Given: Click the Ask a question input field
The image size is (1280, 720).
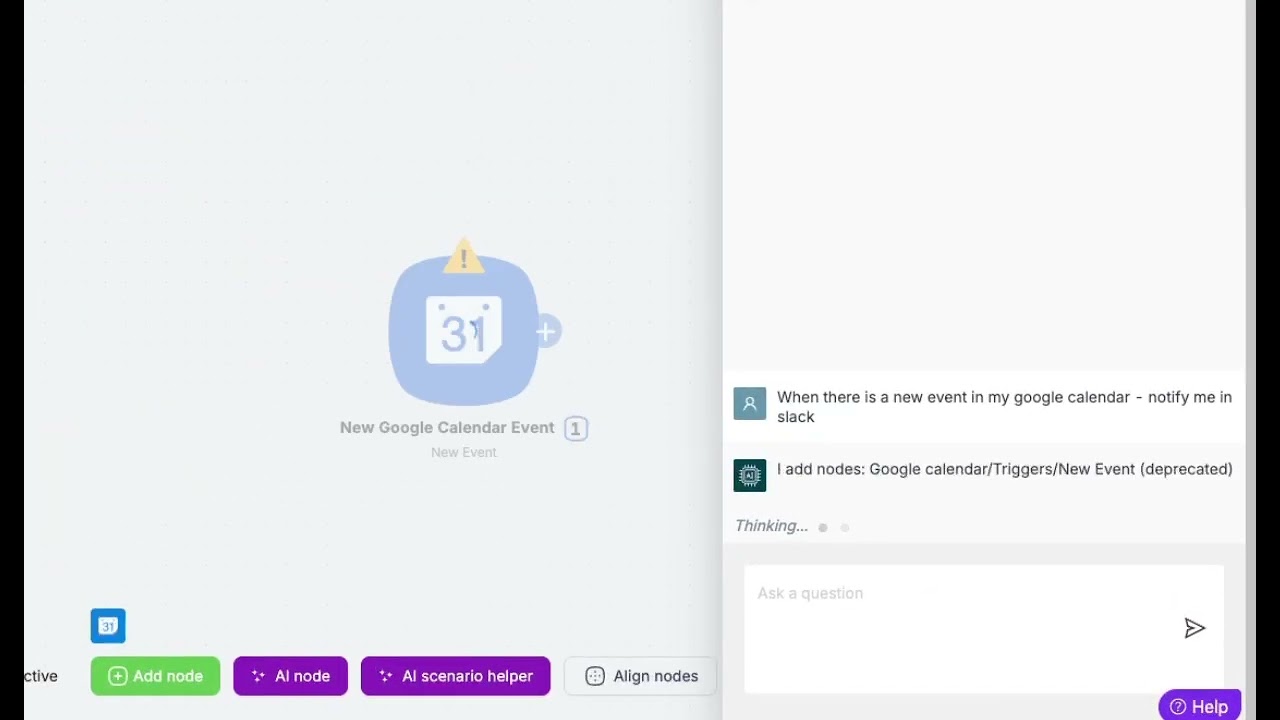Looking at the screenshot, I should click(960, 594).
